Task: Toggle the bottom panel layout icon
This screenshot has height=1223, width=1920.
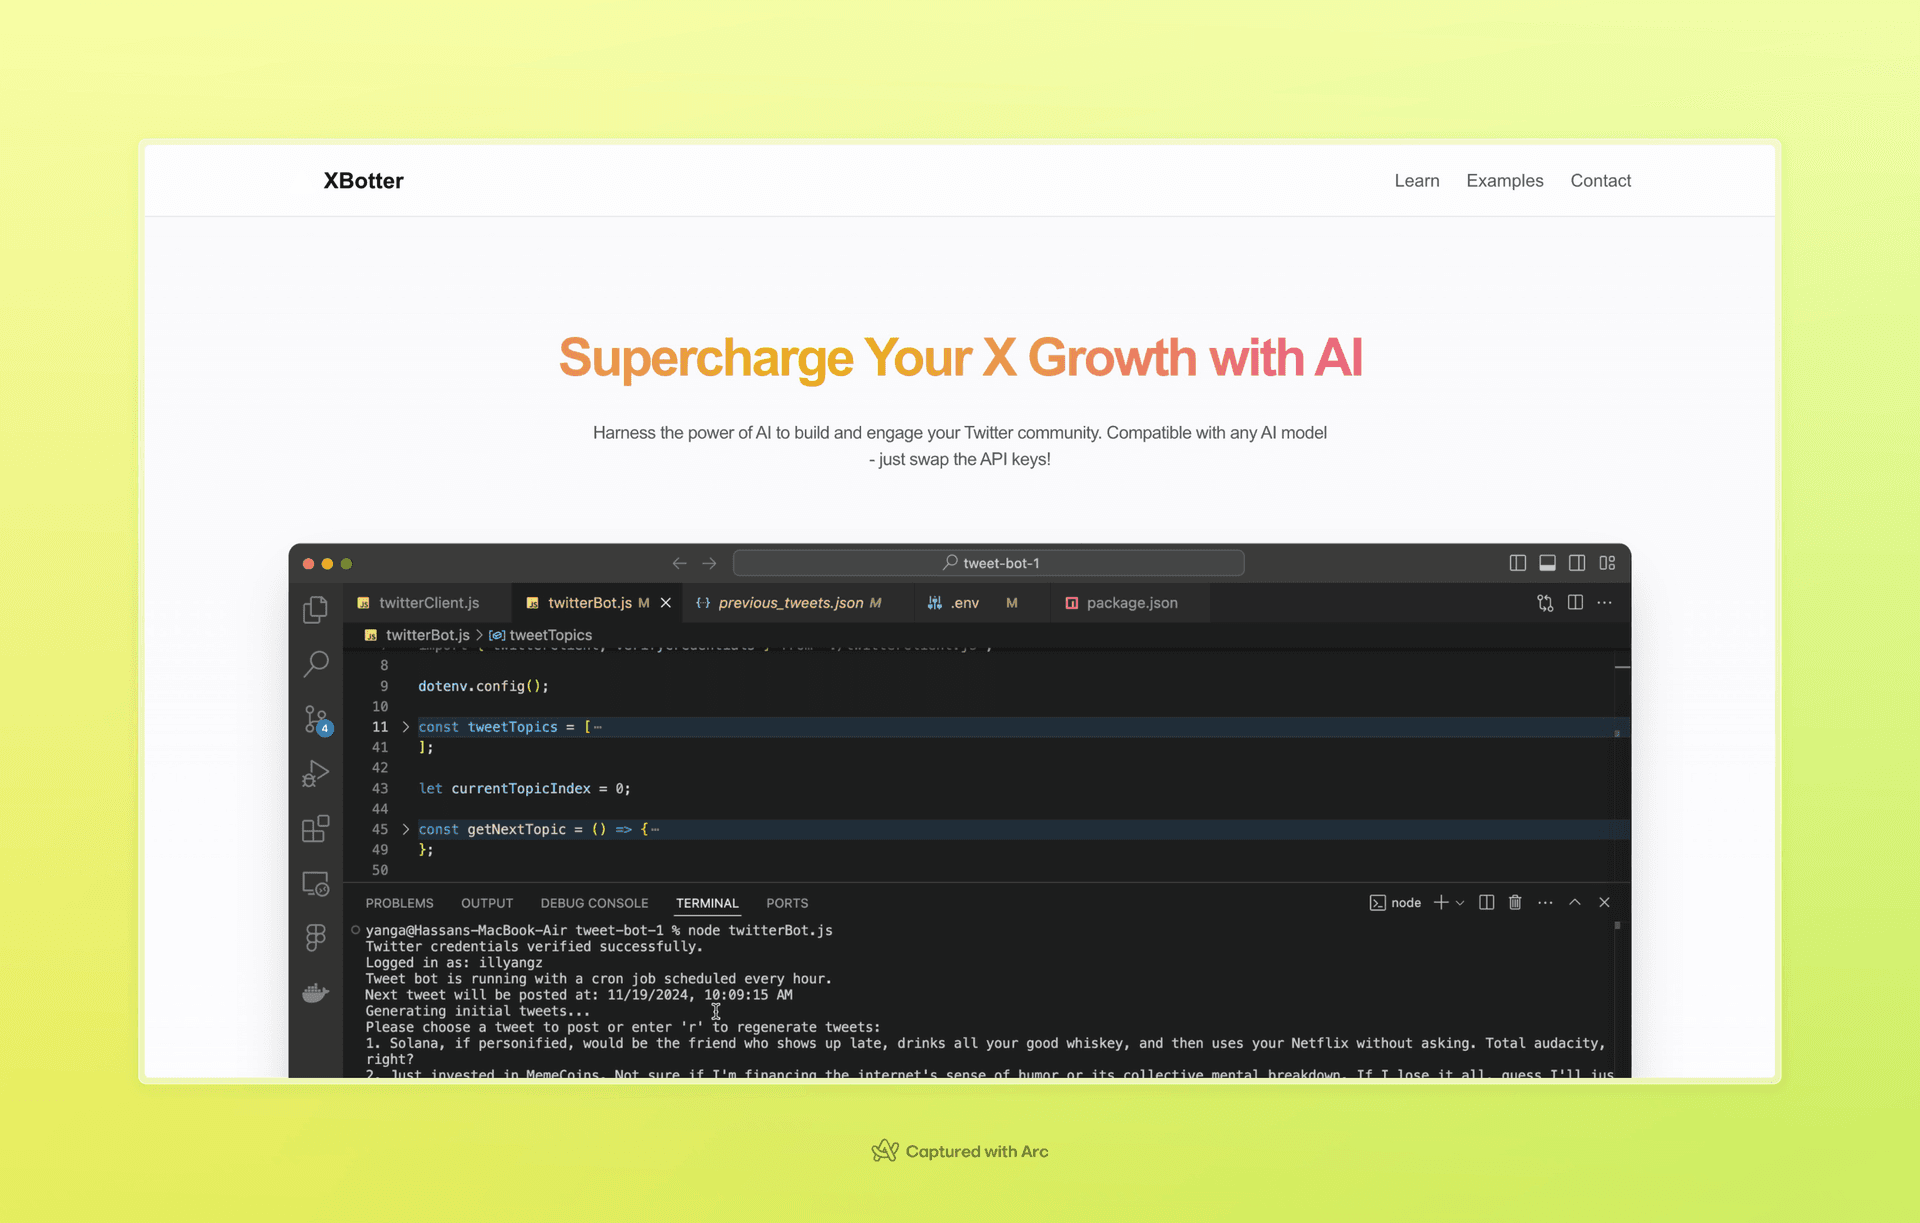Action: (1547, 563)
